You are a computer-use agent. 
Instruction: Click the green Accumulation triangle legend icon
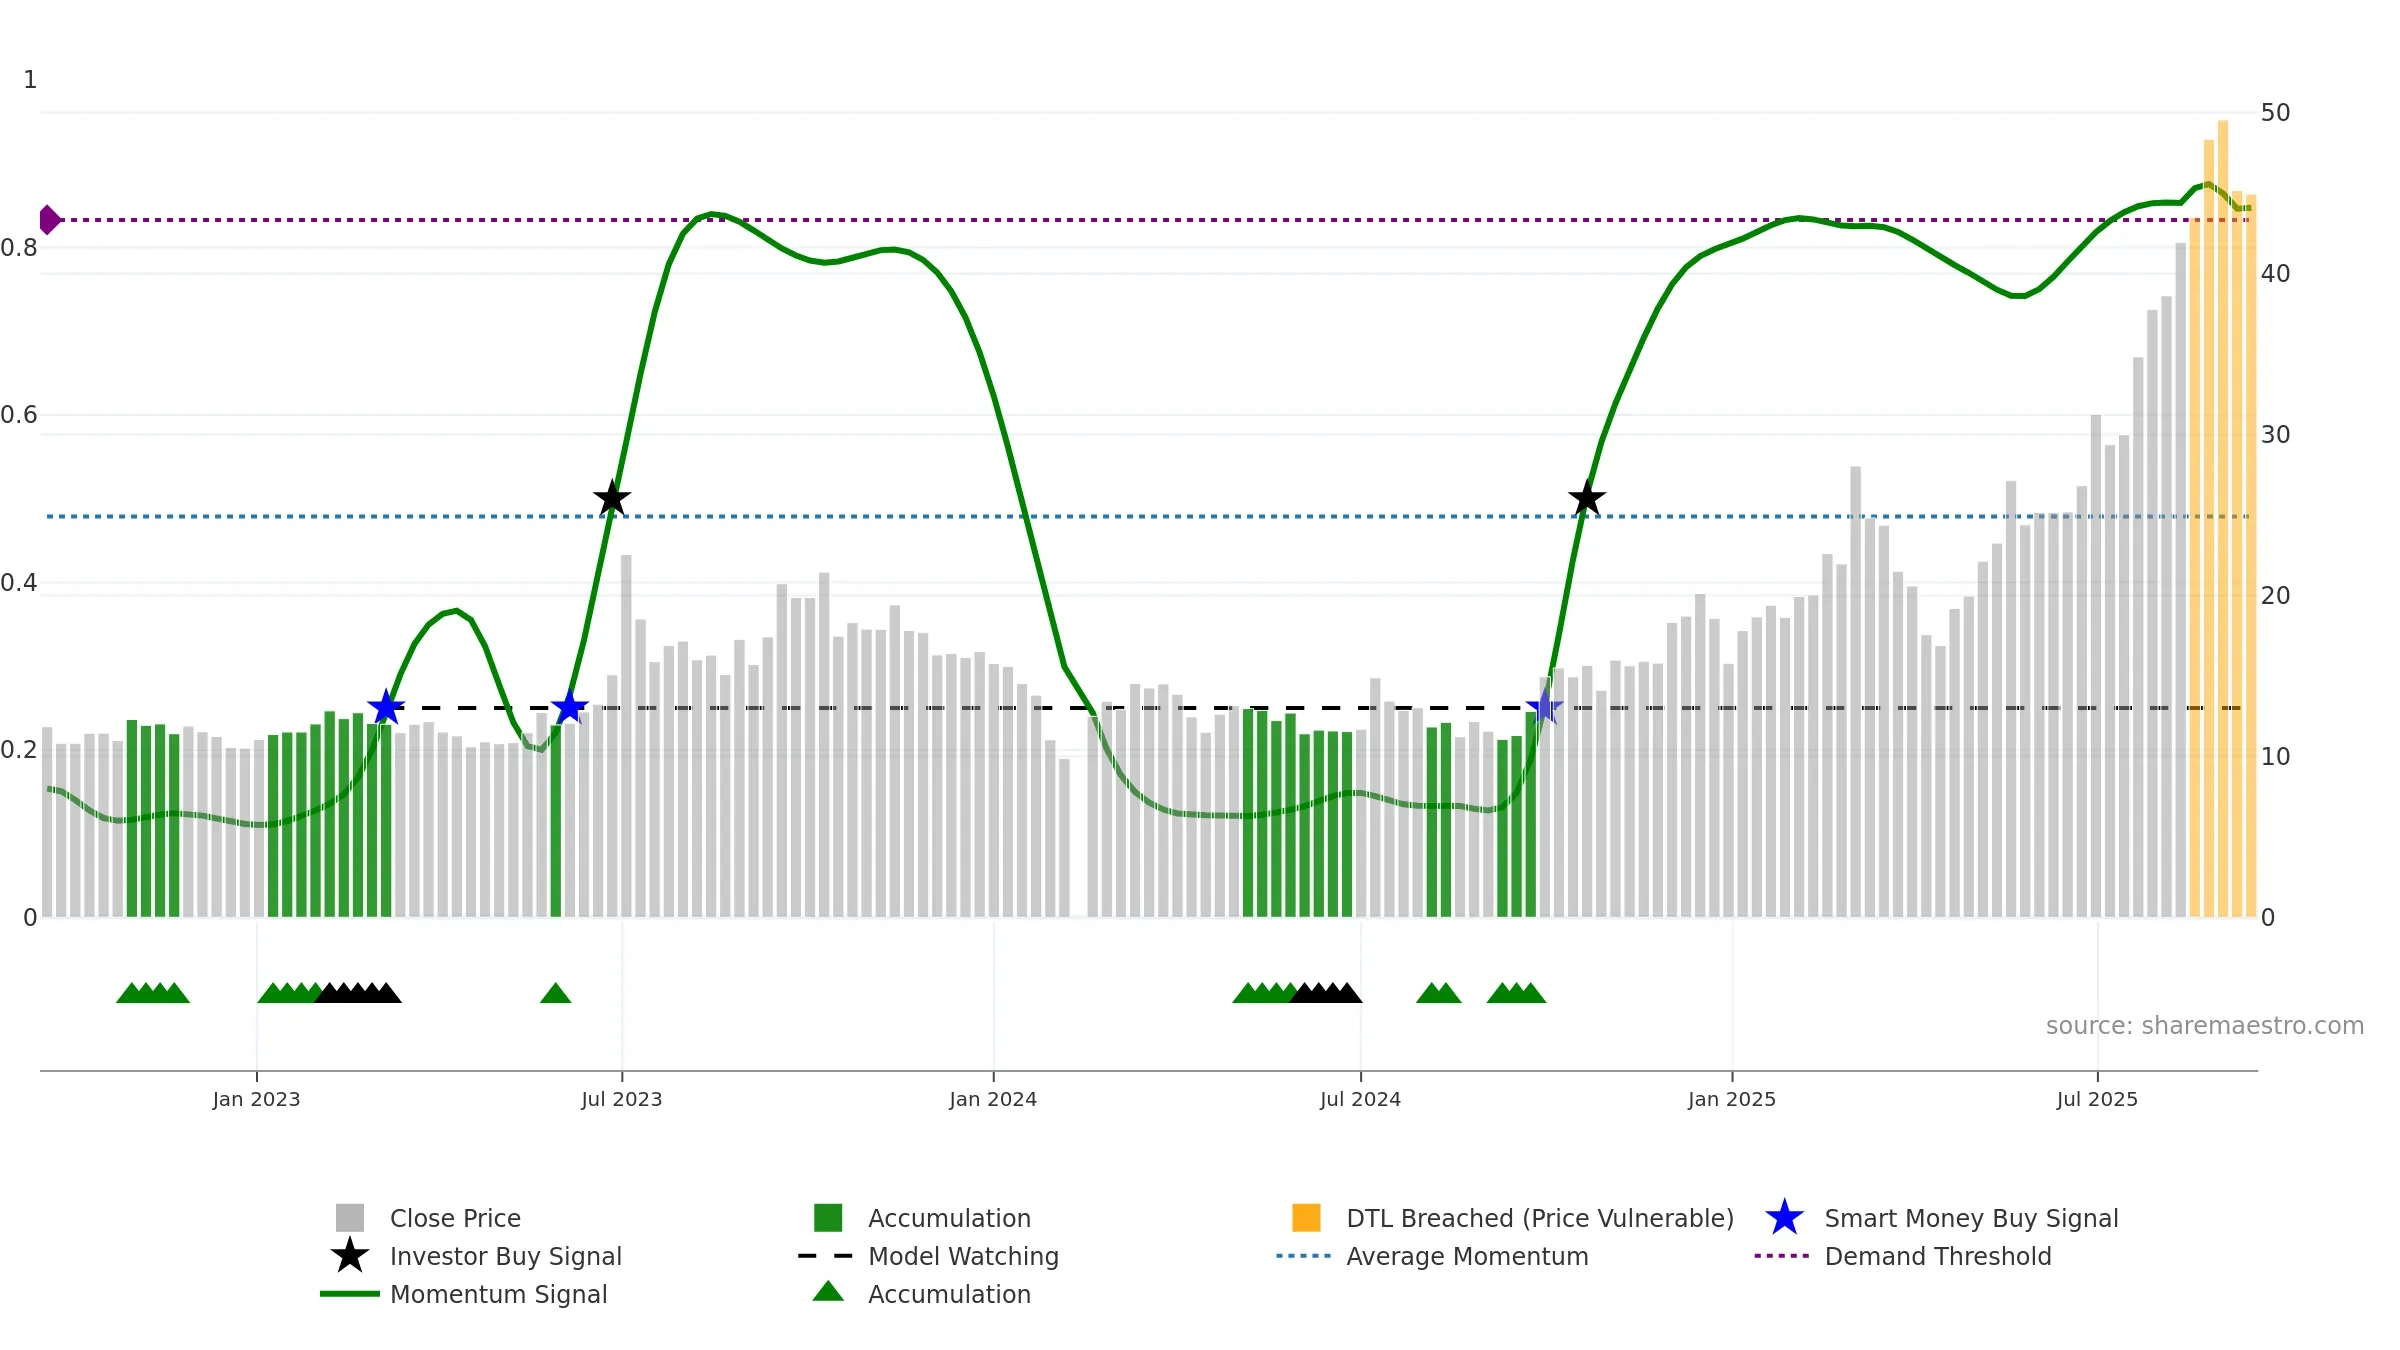pyautogui.click(x=828, y=1291)
